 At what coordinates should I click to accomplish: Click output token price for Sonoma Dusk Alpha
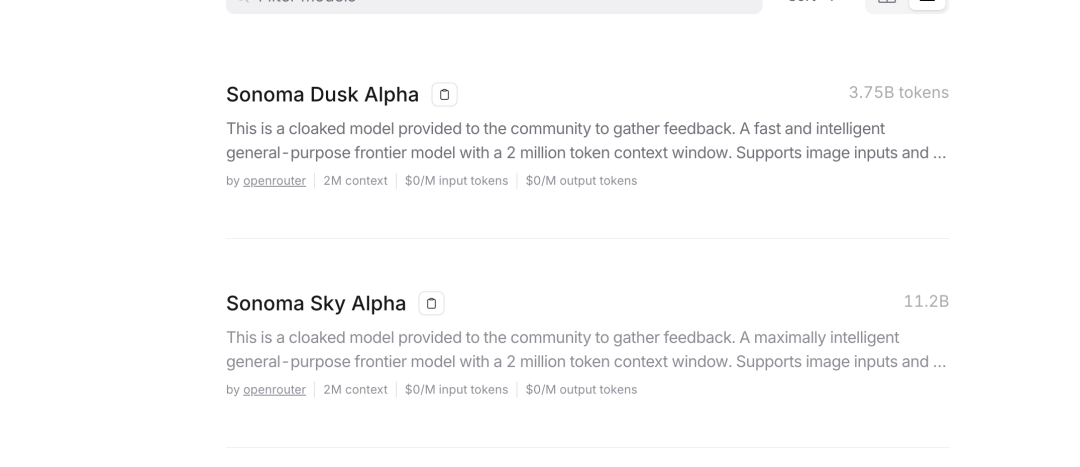[x=581, y=181]
